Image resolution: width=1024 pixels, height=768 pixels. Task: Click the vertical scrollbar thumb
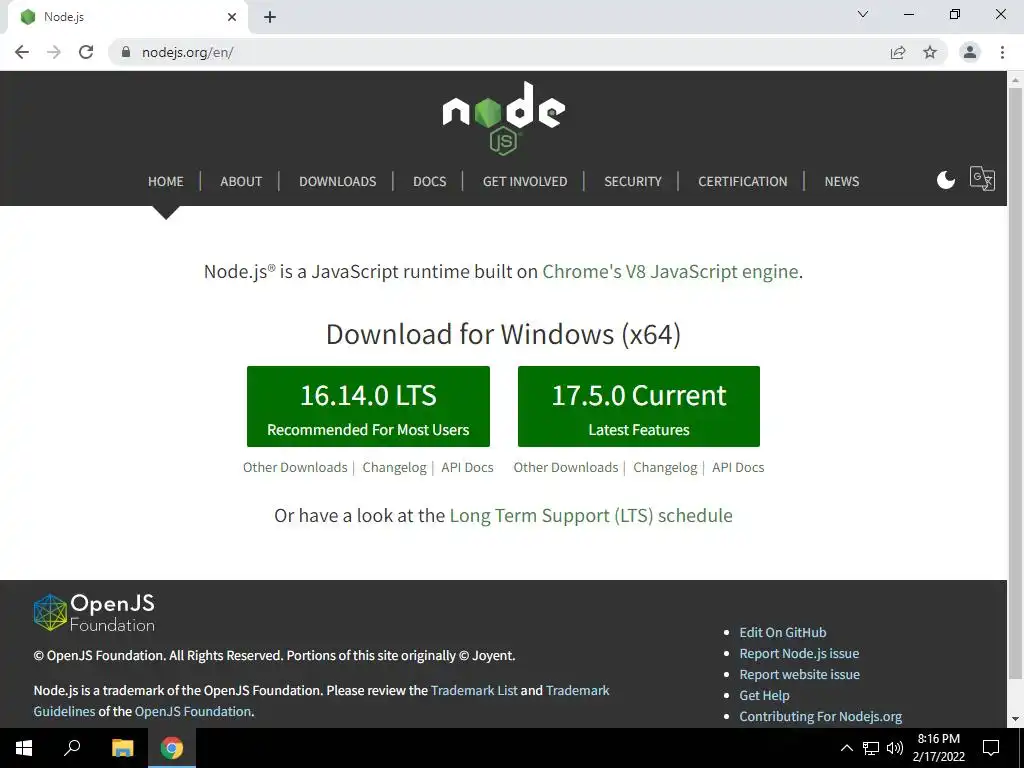(1016, 385)
